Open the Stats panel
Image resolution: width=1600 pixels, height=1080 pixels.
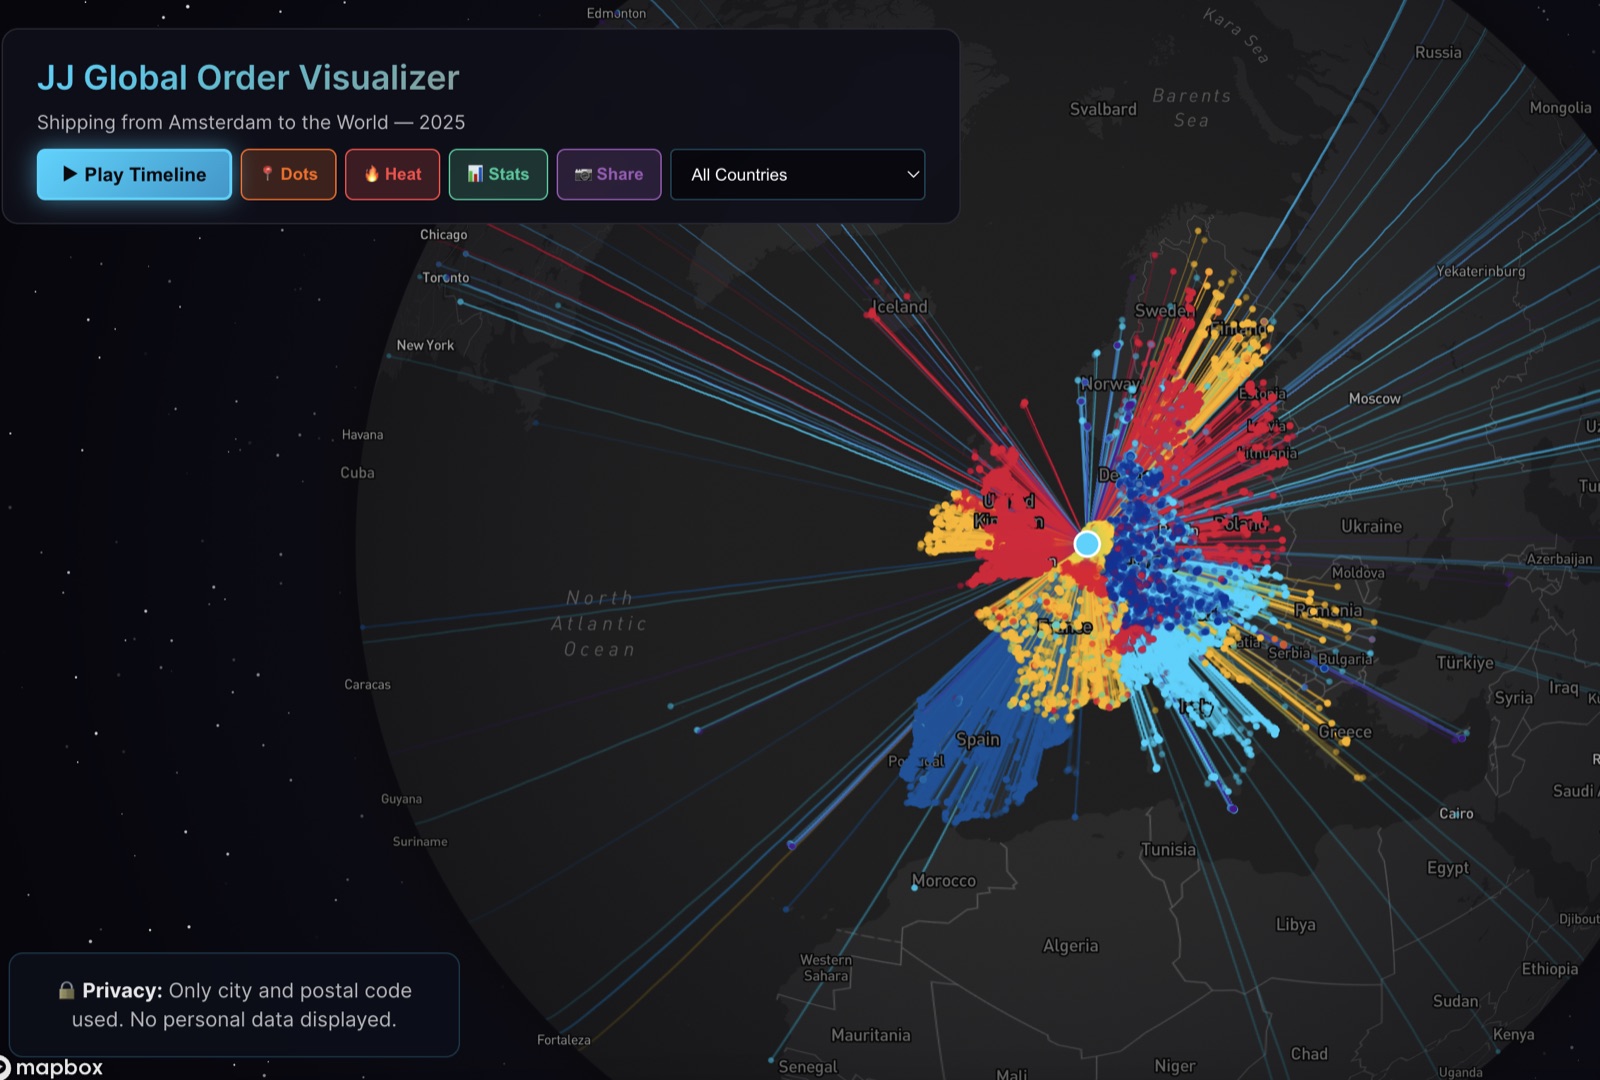[498, 174]
